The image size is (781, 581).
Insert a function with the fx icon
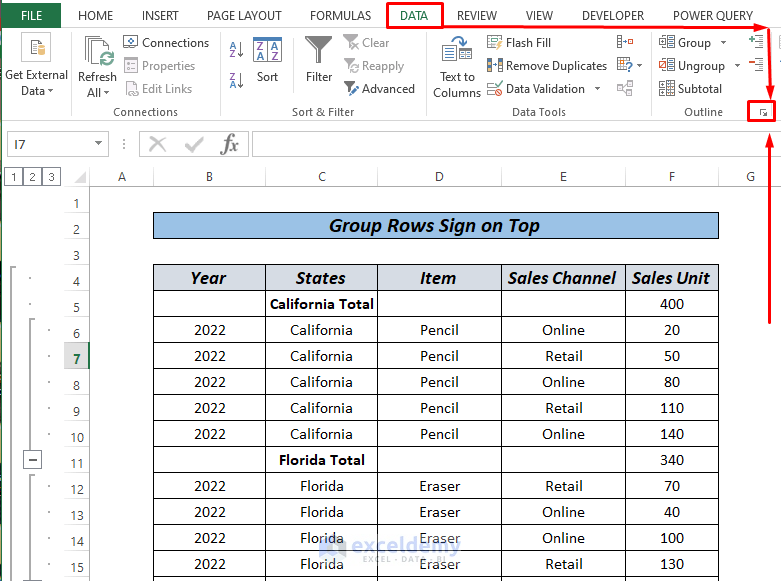[230, 144]
